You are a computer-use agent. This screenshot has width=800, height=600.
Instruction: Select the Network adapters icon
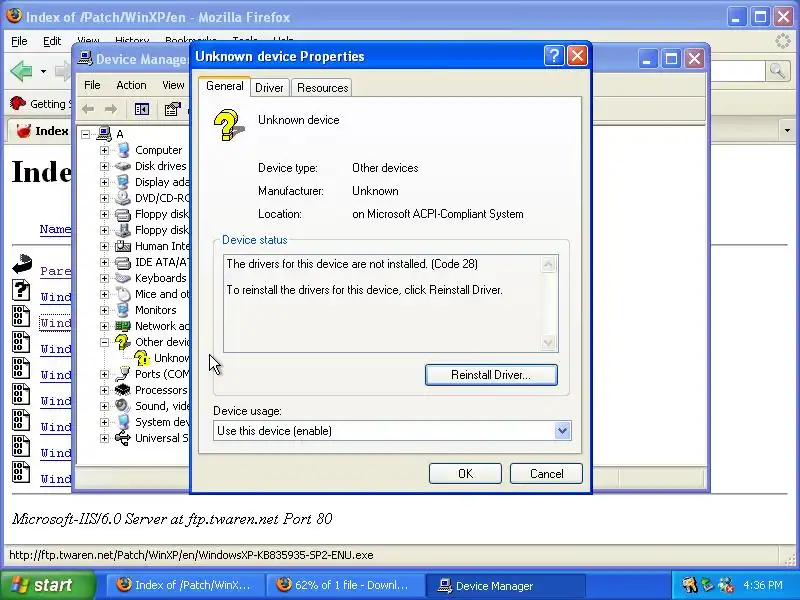[x=123, y=326]
